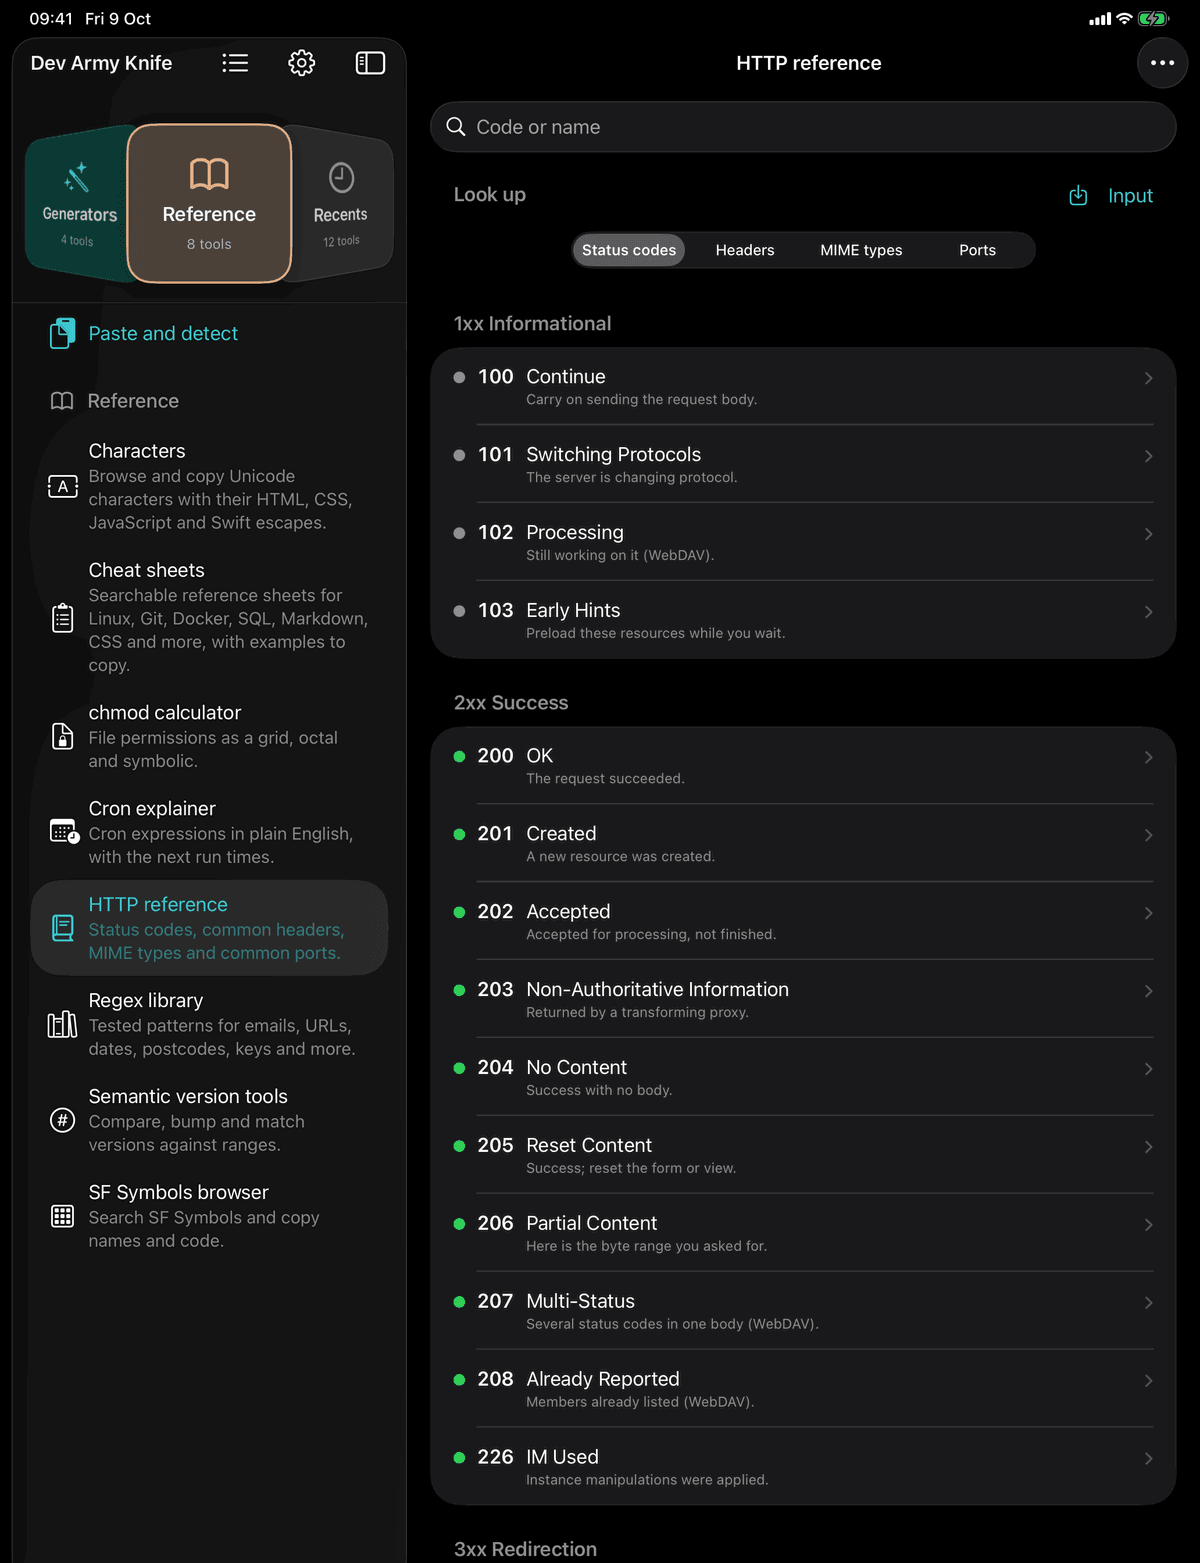Expand 200 OK row chevron
Viewport: 1200px width, 1563px height.
[x=1148, y=757]
